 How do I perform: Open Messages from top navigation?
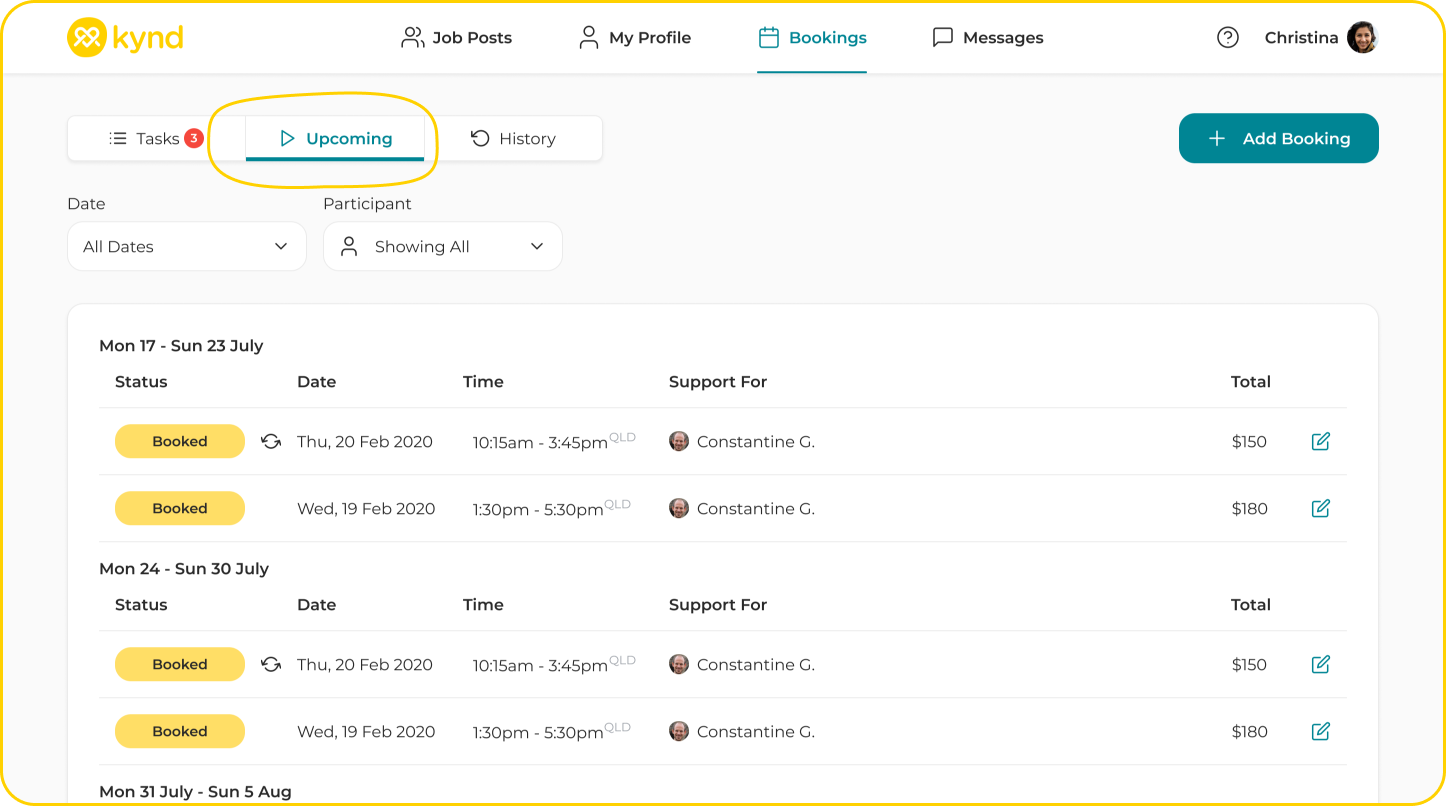tap(987, 38)
